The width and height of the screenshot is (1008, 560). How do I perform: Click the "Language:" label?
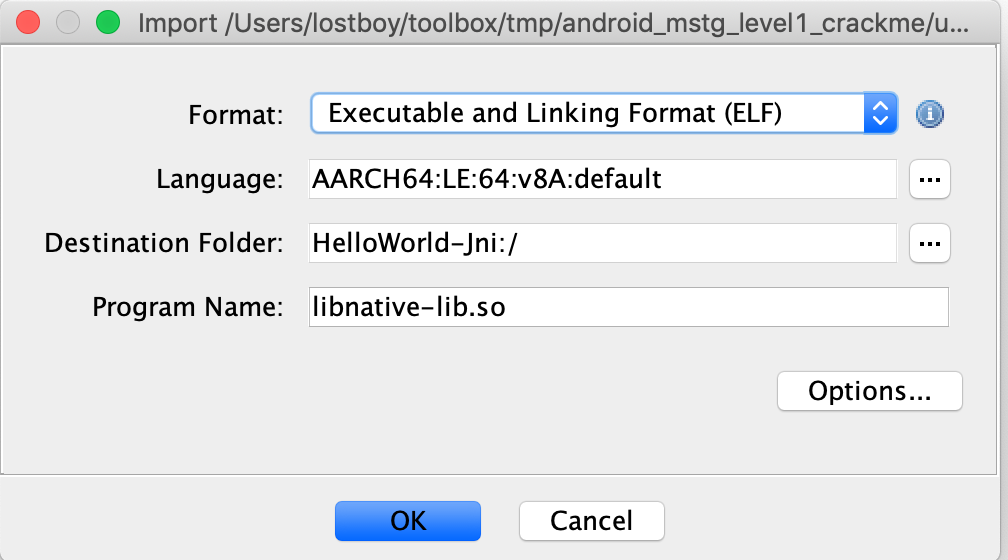pyautogui.click(x=220, y=180)
